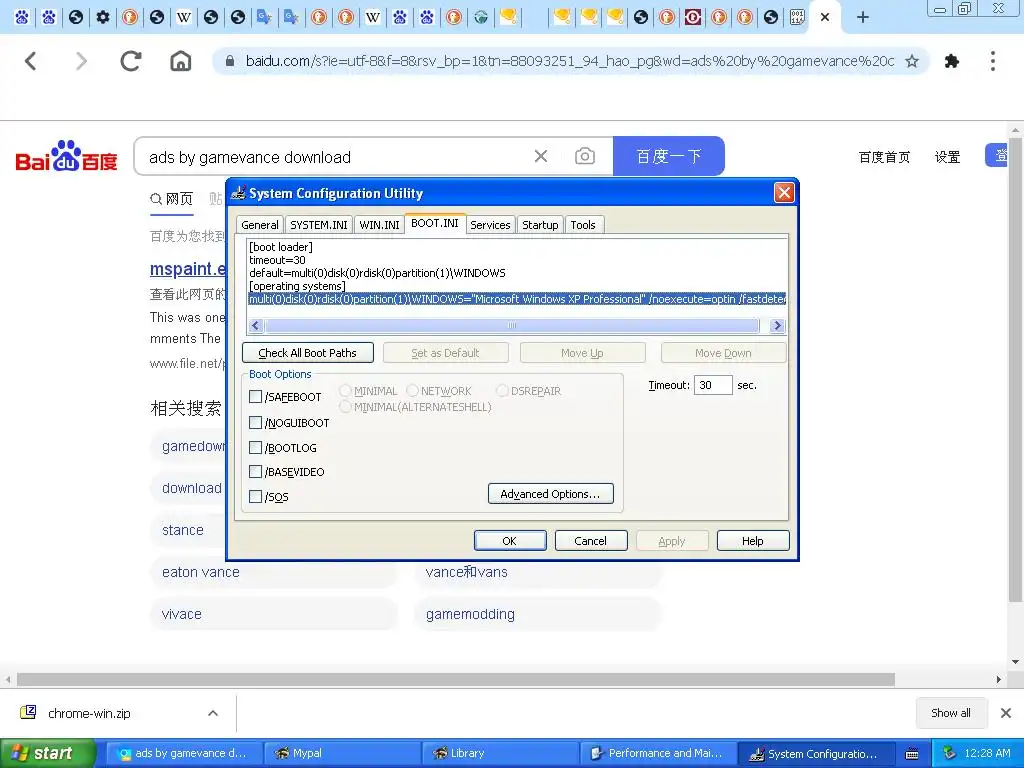Open Baidu camera image search
This screenshot has height=768, width=1024.
tap(584, 156)
